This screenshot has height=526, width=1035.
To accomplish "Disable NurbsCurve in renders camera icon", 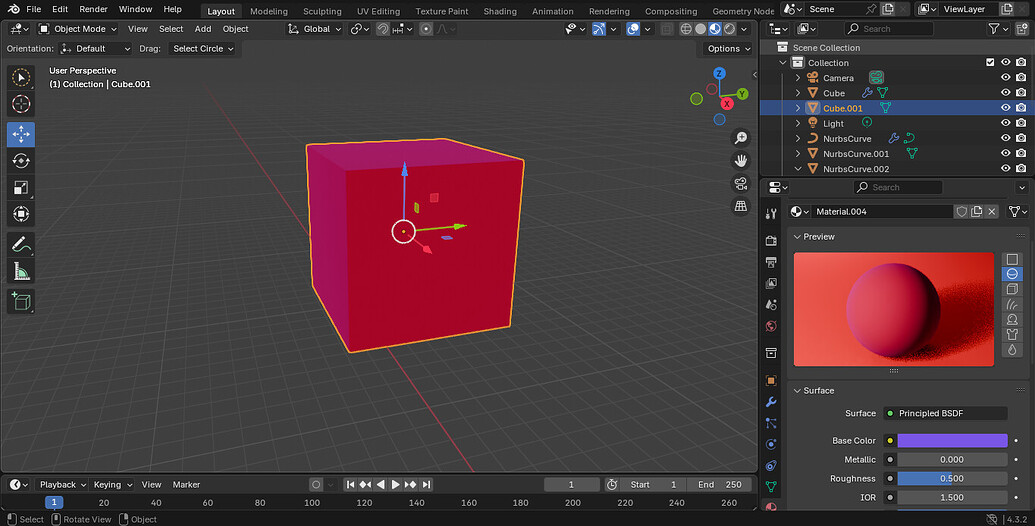I will (1021, 139).
